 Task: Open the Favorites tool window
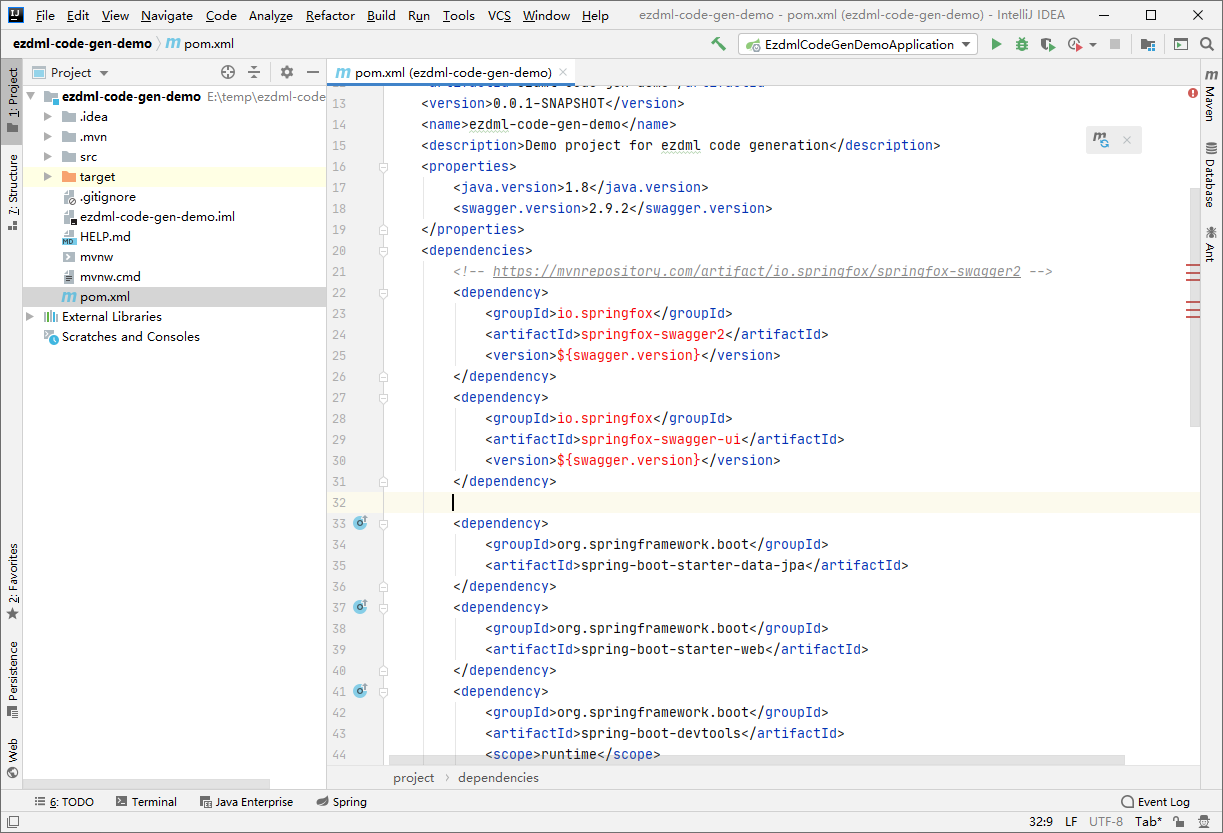(12, 581)
